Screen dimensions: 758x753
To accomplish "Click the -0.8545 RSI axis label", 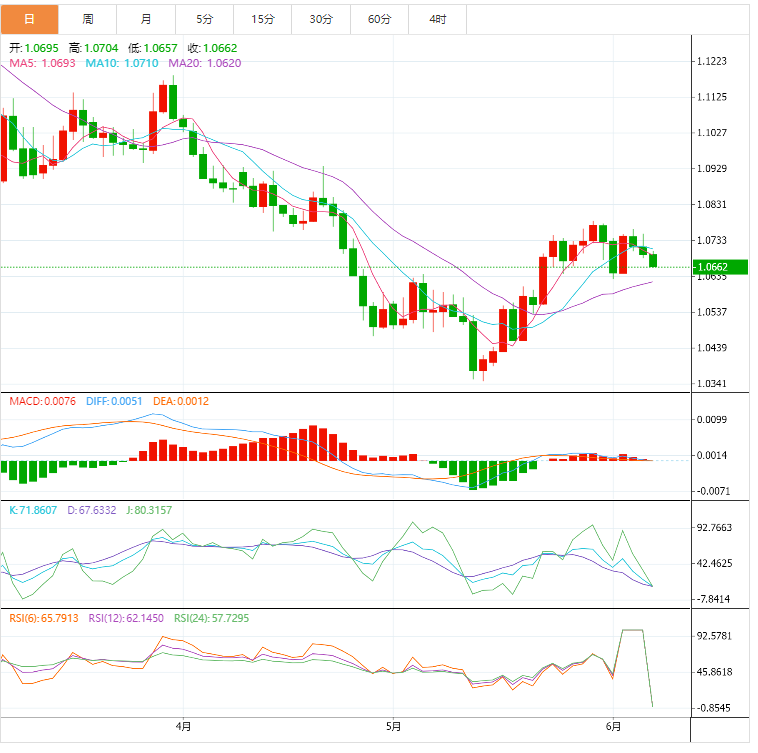I will point(713,708).
